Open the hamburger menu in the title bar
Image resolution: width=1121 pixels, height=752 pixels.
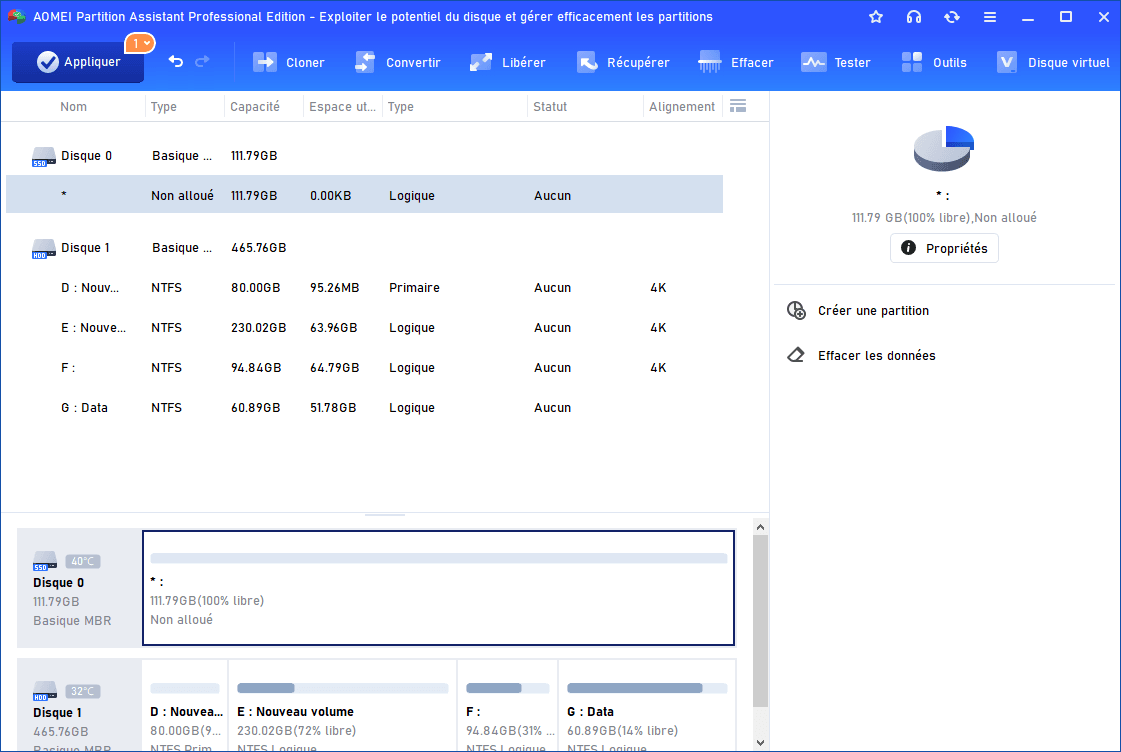[x=990, y=17]
